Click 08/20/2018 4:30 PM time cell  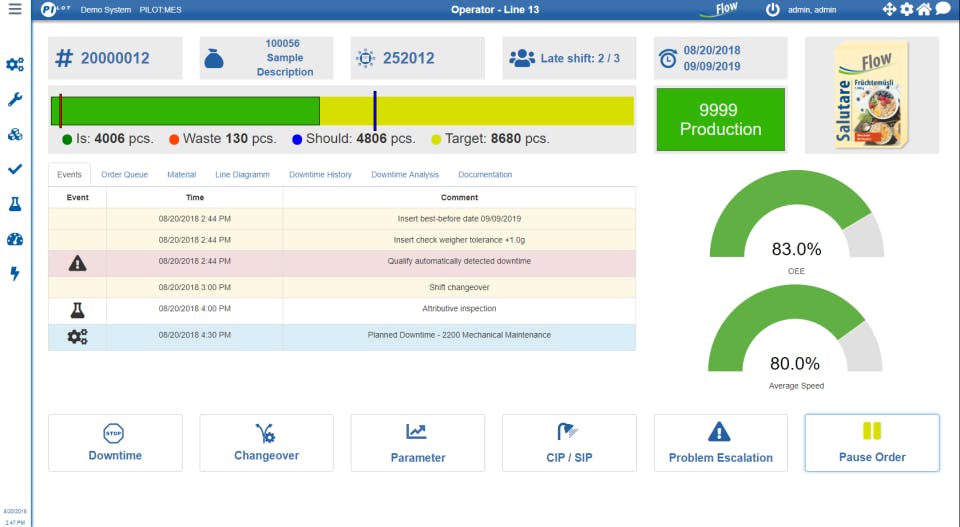pyautogui.click(x=195, y=335)
